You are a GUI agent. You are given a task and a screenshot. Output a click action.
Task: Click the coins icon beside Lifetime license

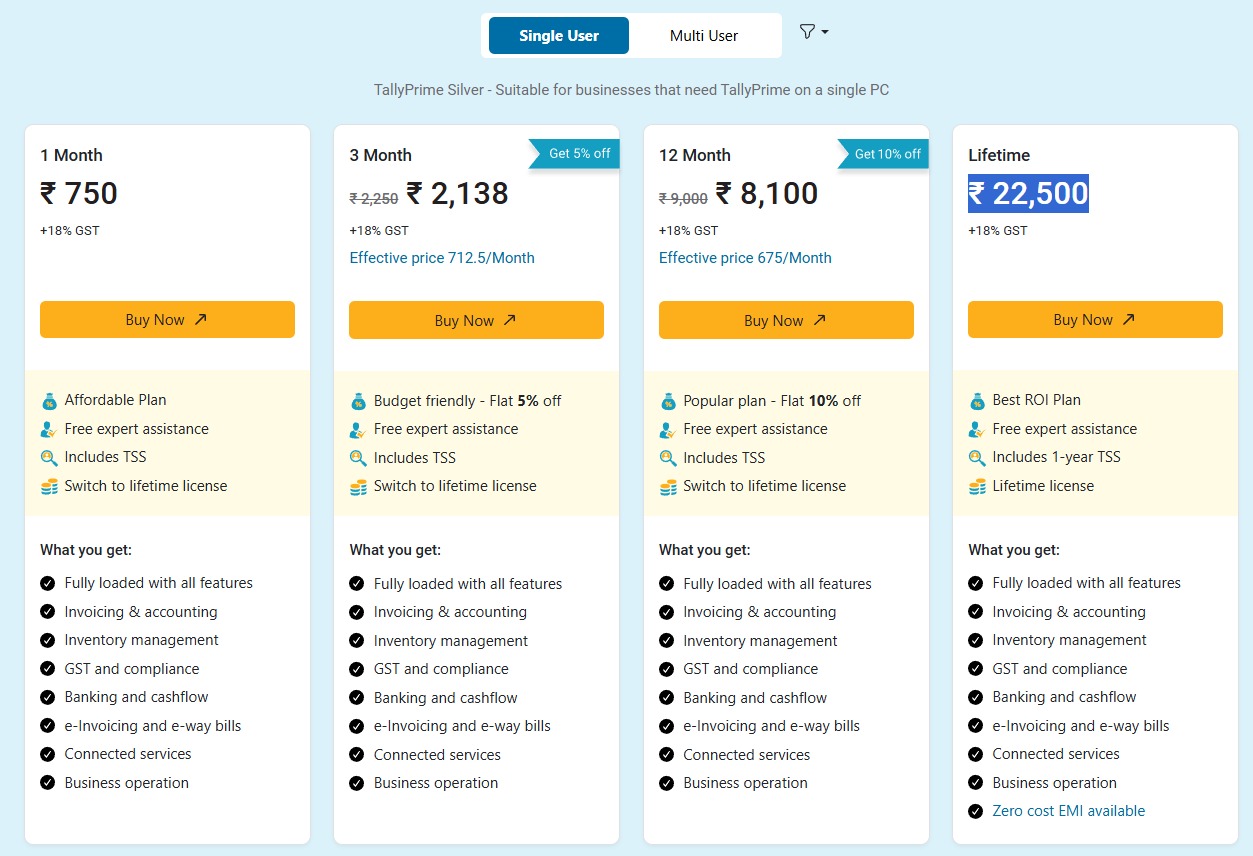977,487
